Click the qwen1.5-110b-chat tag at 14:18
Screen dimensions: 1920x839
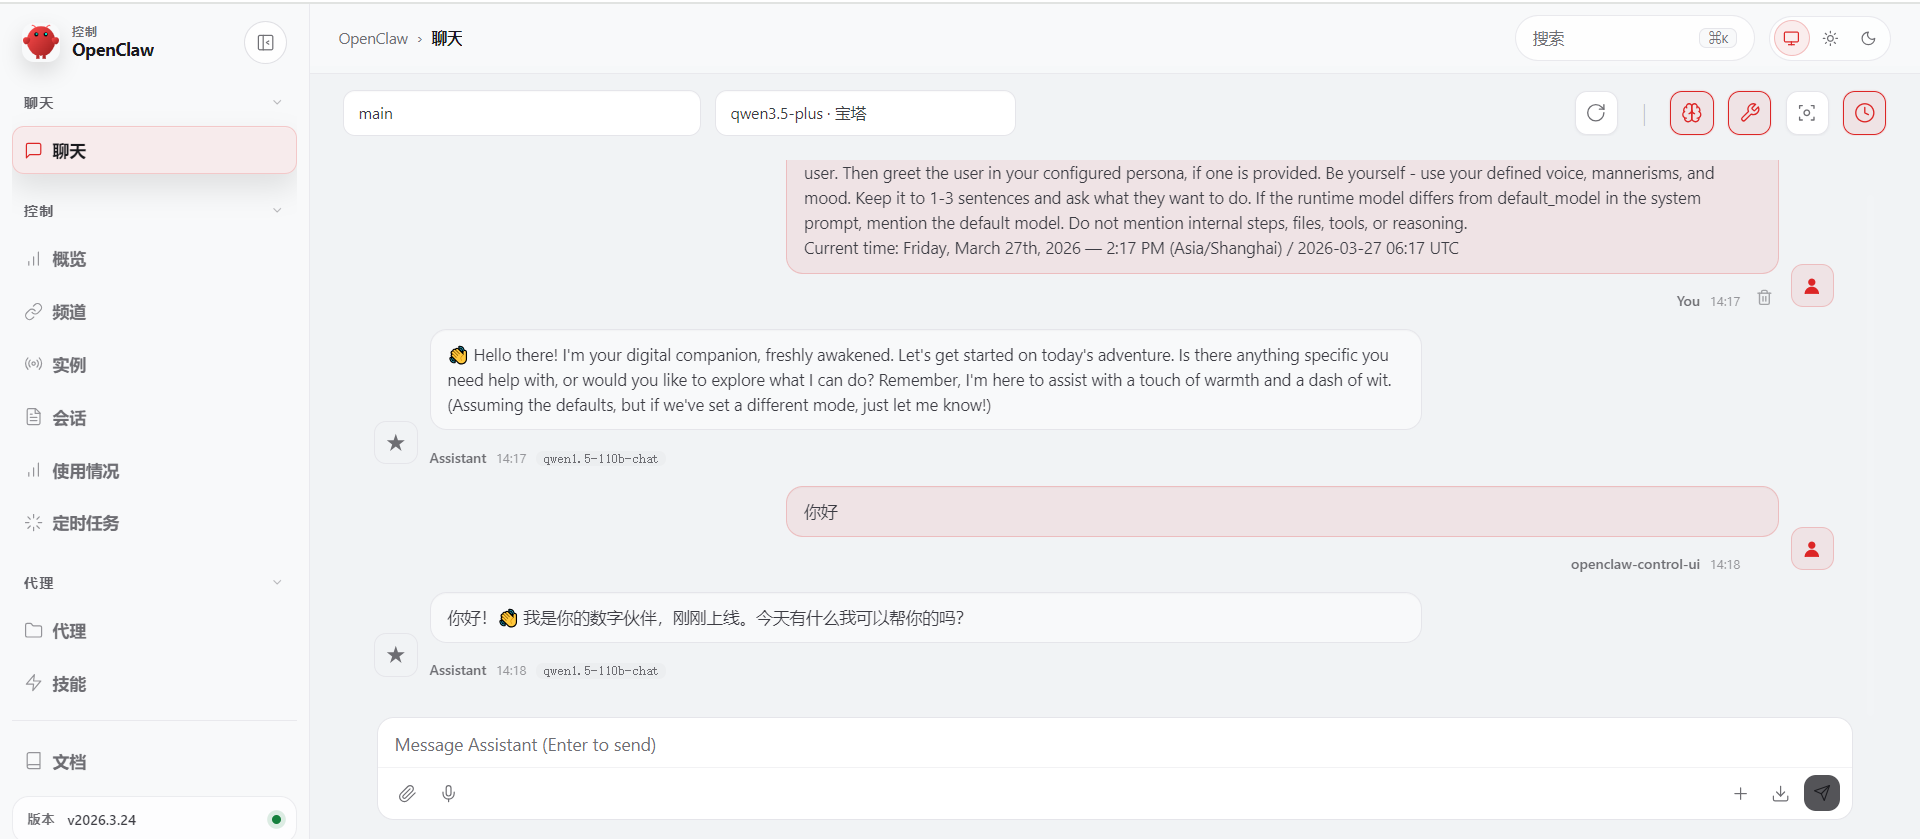coord(601,671)
